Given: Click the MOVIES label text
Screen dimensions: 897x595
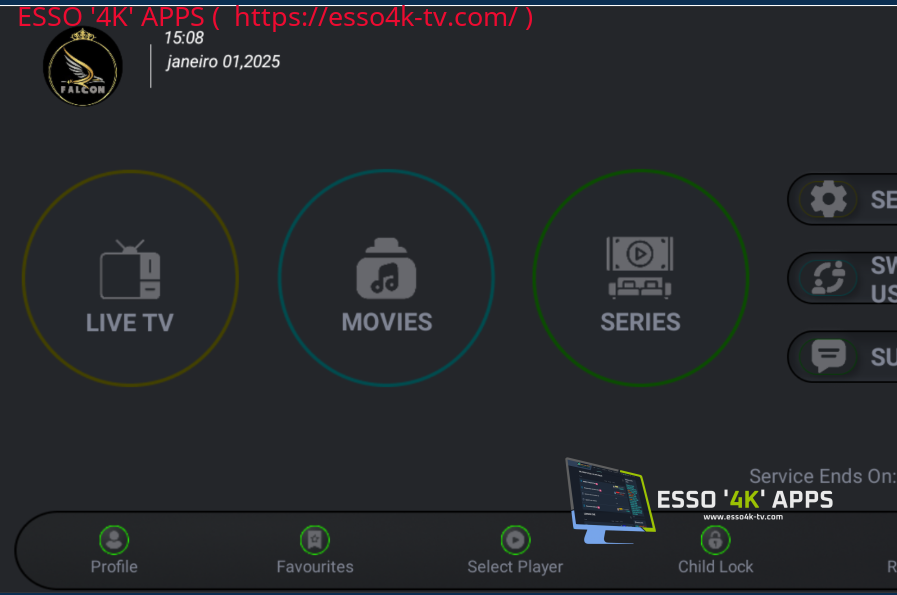Looking at the screenshot, I should tap(387, 322).
